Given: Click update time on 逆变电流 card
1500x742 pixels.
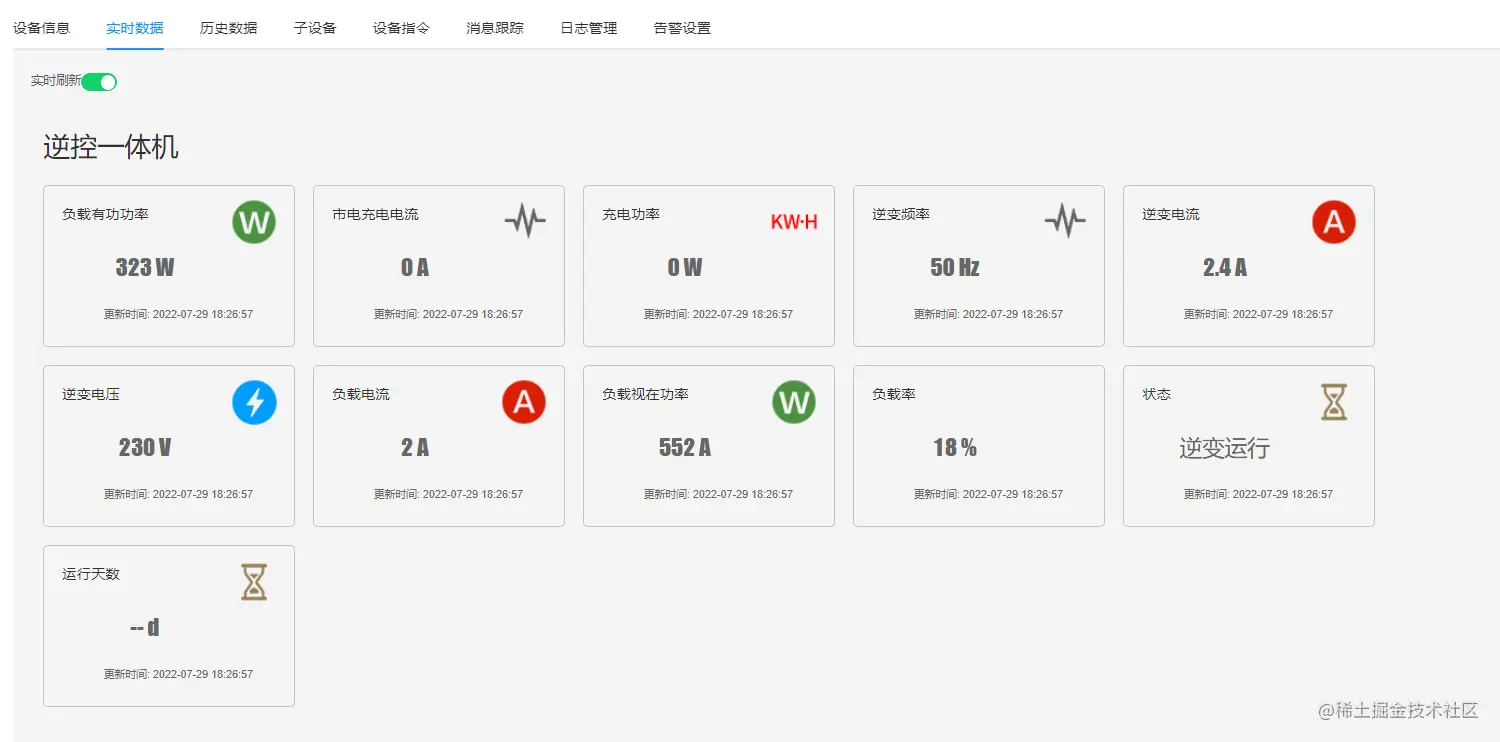Looking at the screenshot, I should pos(1258,314).
